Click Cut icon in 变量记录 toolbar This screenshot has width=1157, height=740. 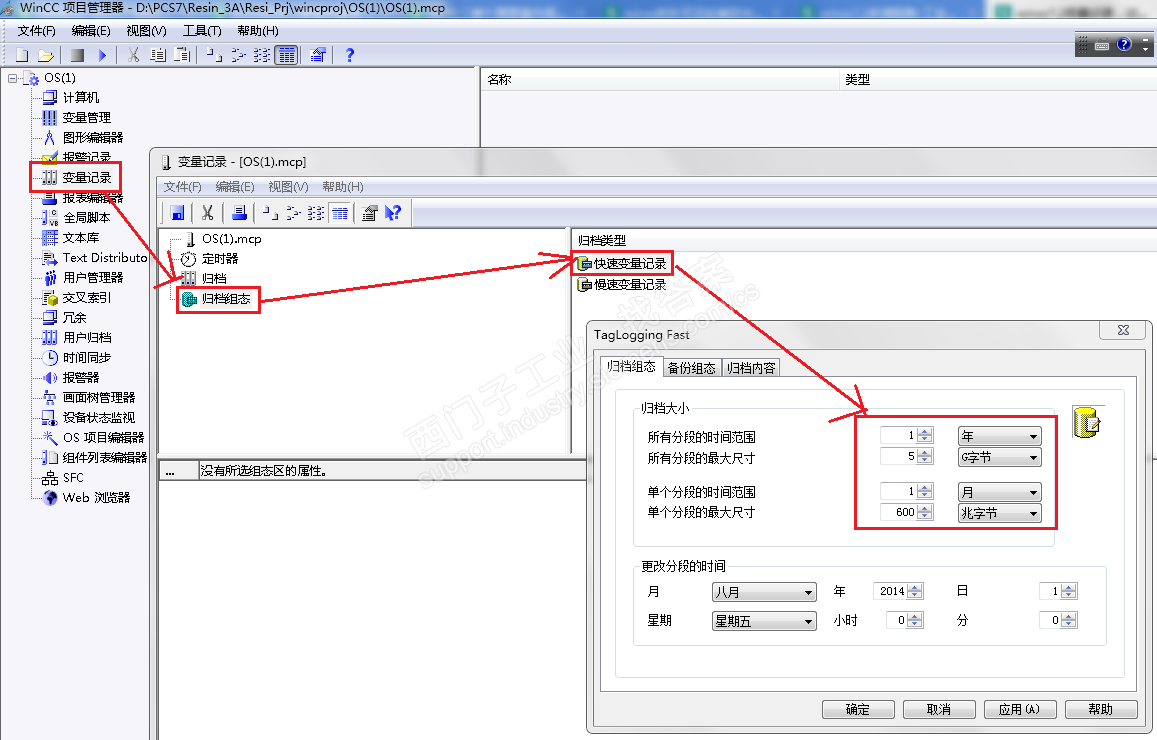click(x=207, y=213)
